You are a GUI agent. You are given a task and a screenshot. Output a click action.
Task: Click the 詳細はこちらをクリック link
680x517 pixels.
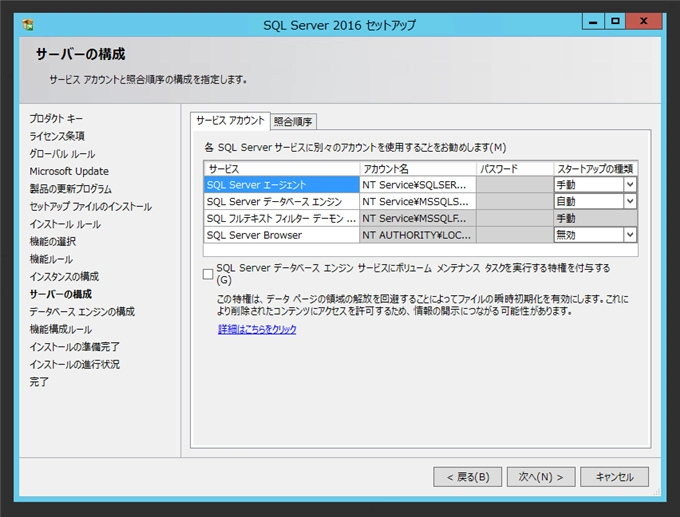257,329
